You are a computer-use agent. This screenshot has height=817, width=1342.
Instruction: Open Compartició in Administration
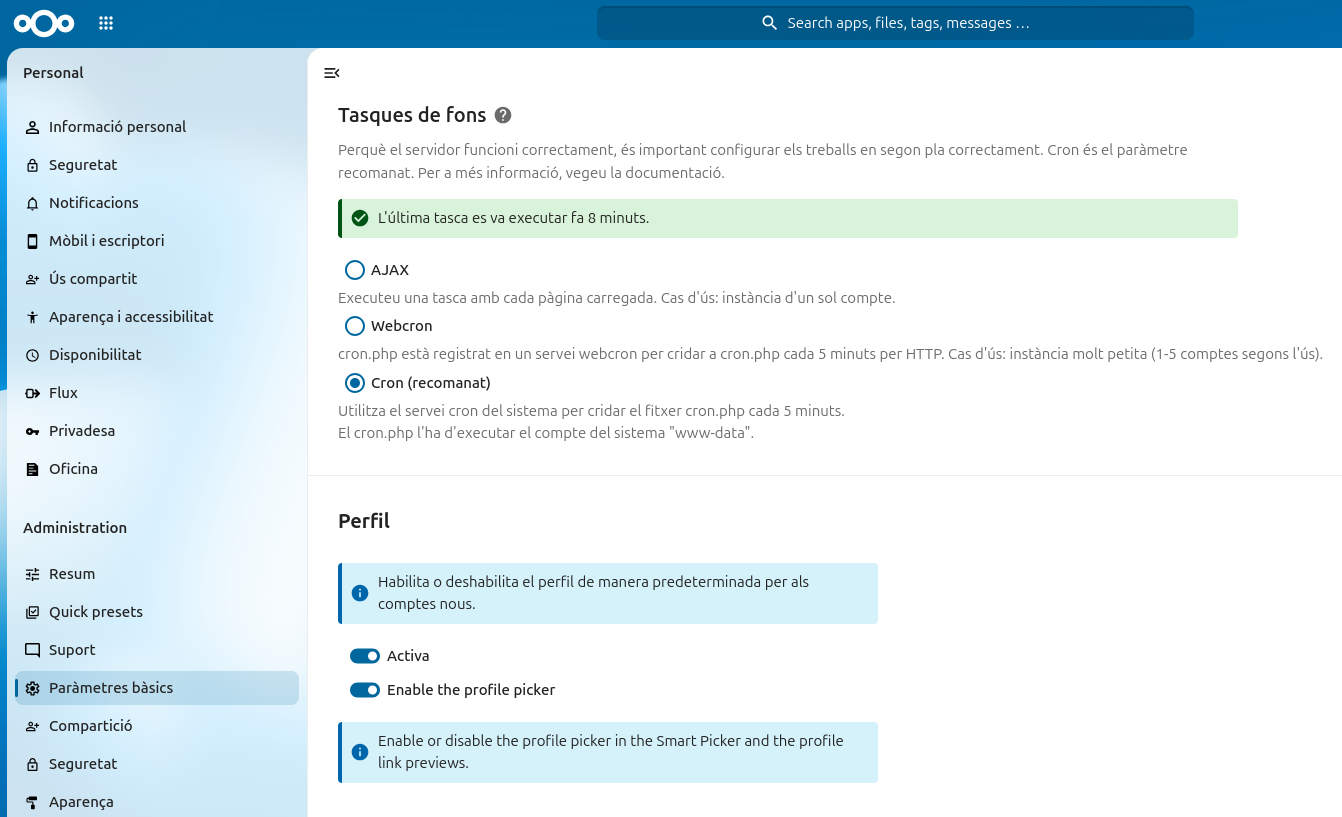[157, 726]
